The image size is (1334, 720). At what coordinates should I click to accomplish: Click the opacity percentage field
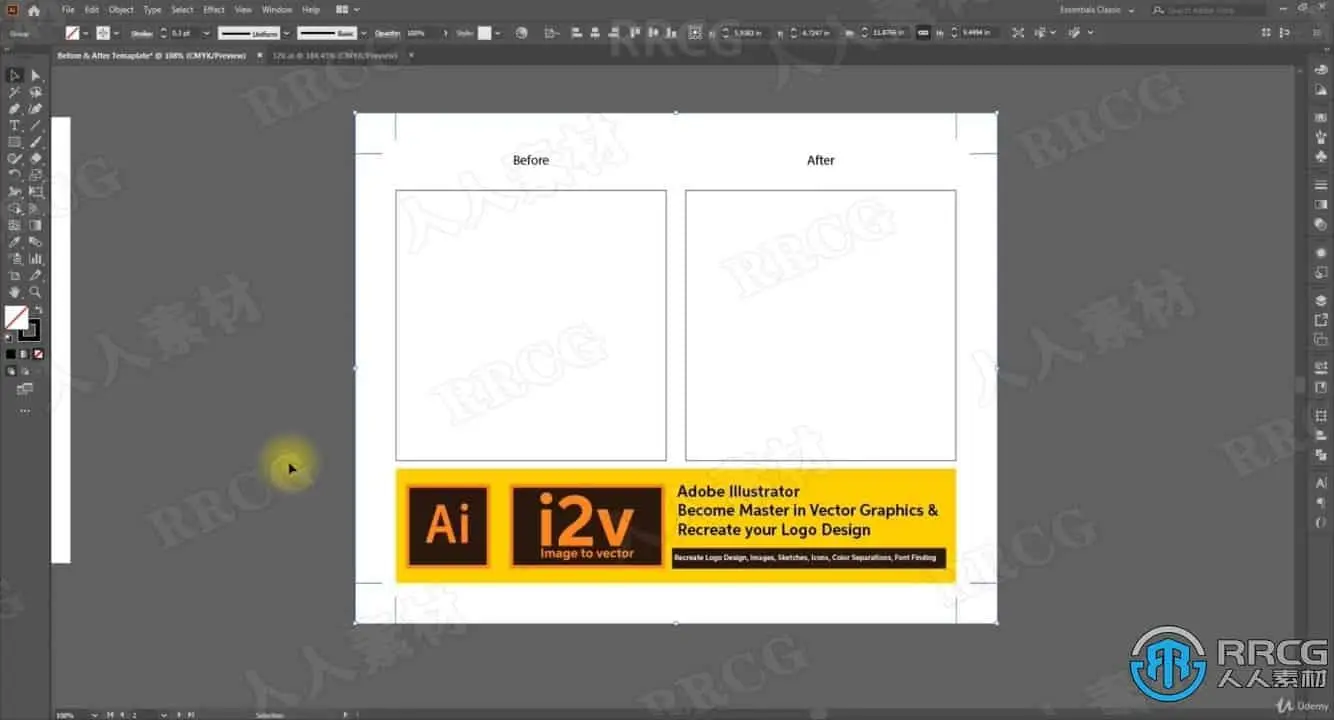tap(420, 33)
